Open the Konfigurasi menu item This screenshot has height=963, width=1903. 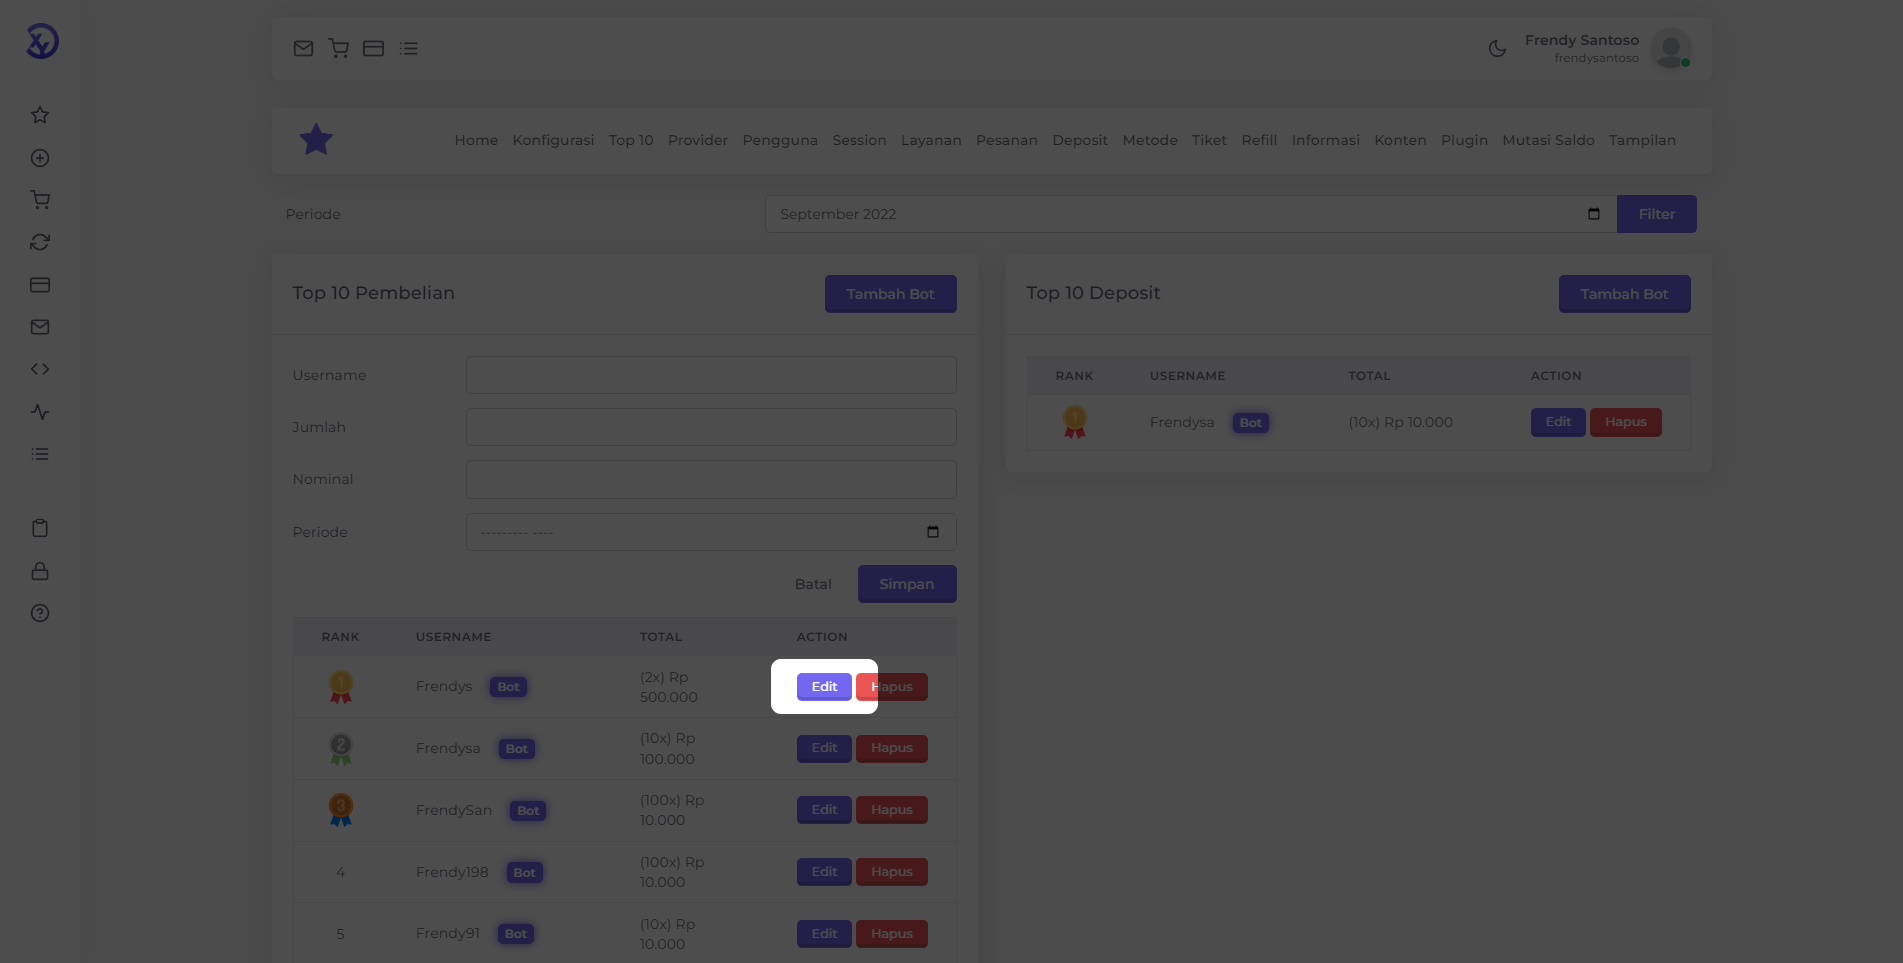[x=553, y=140]
